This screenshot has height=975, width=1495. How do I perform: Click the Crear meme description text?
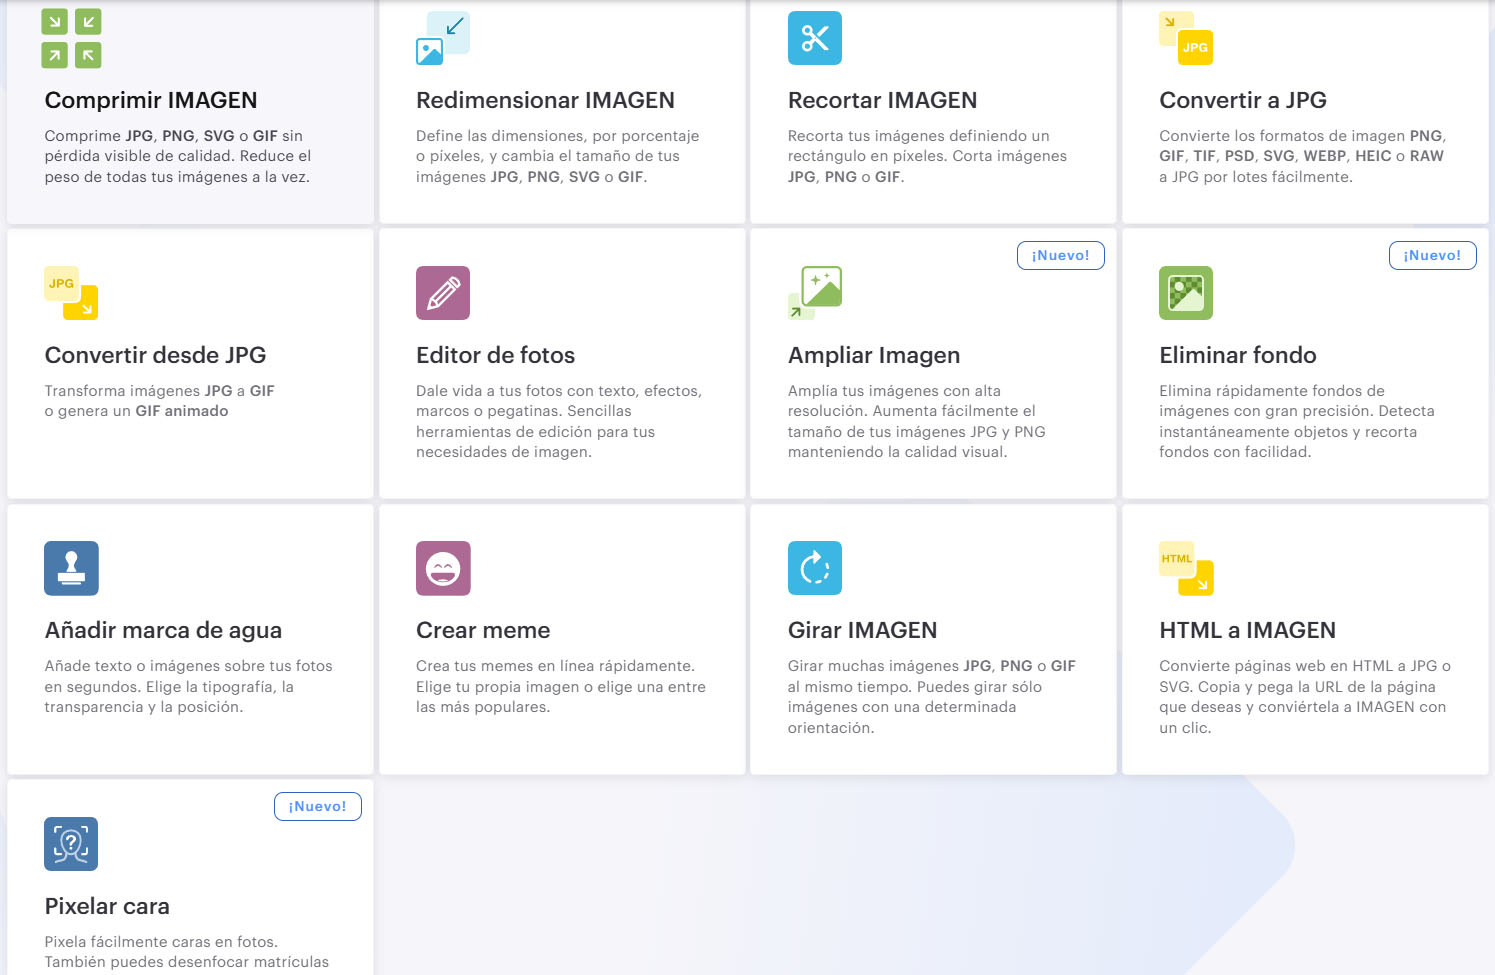560,687
